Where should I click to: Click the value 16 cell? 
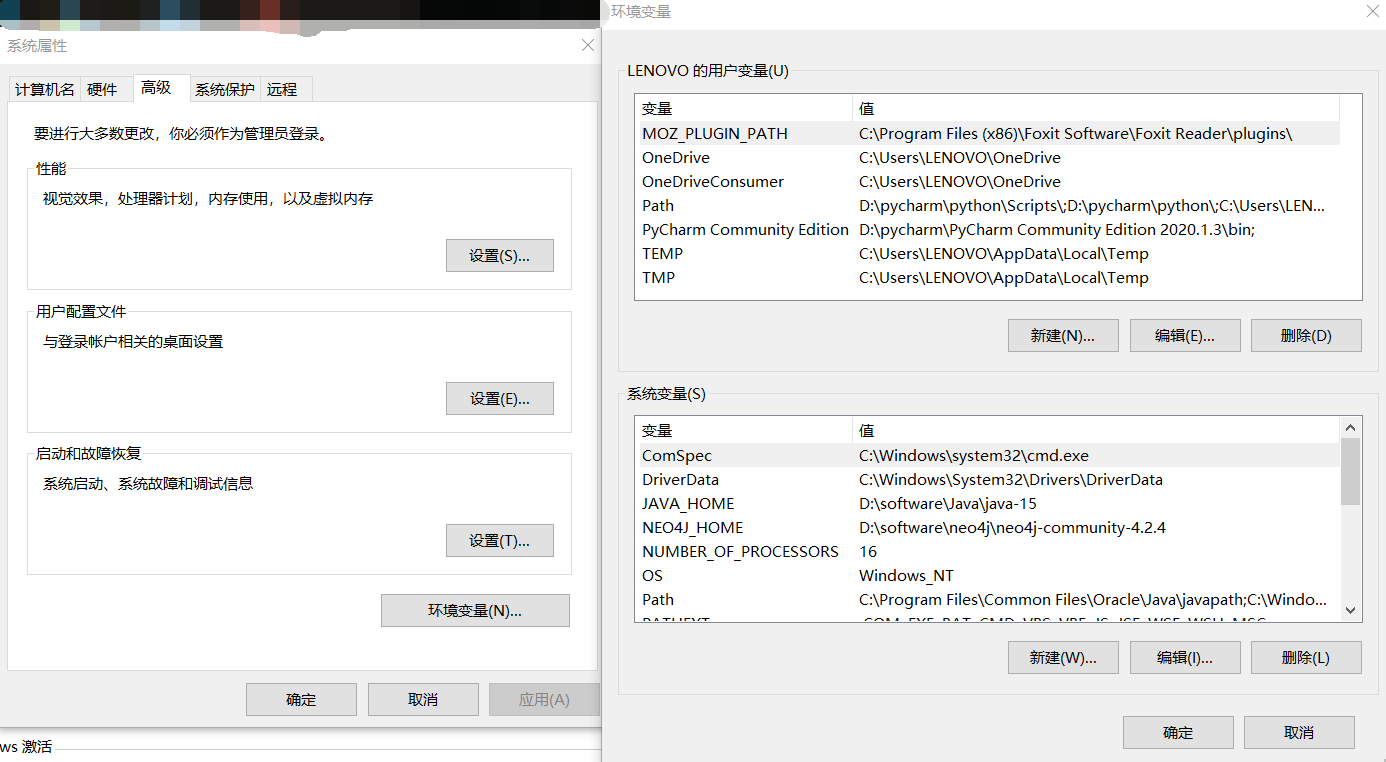pos(868,552)
